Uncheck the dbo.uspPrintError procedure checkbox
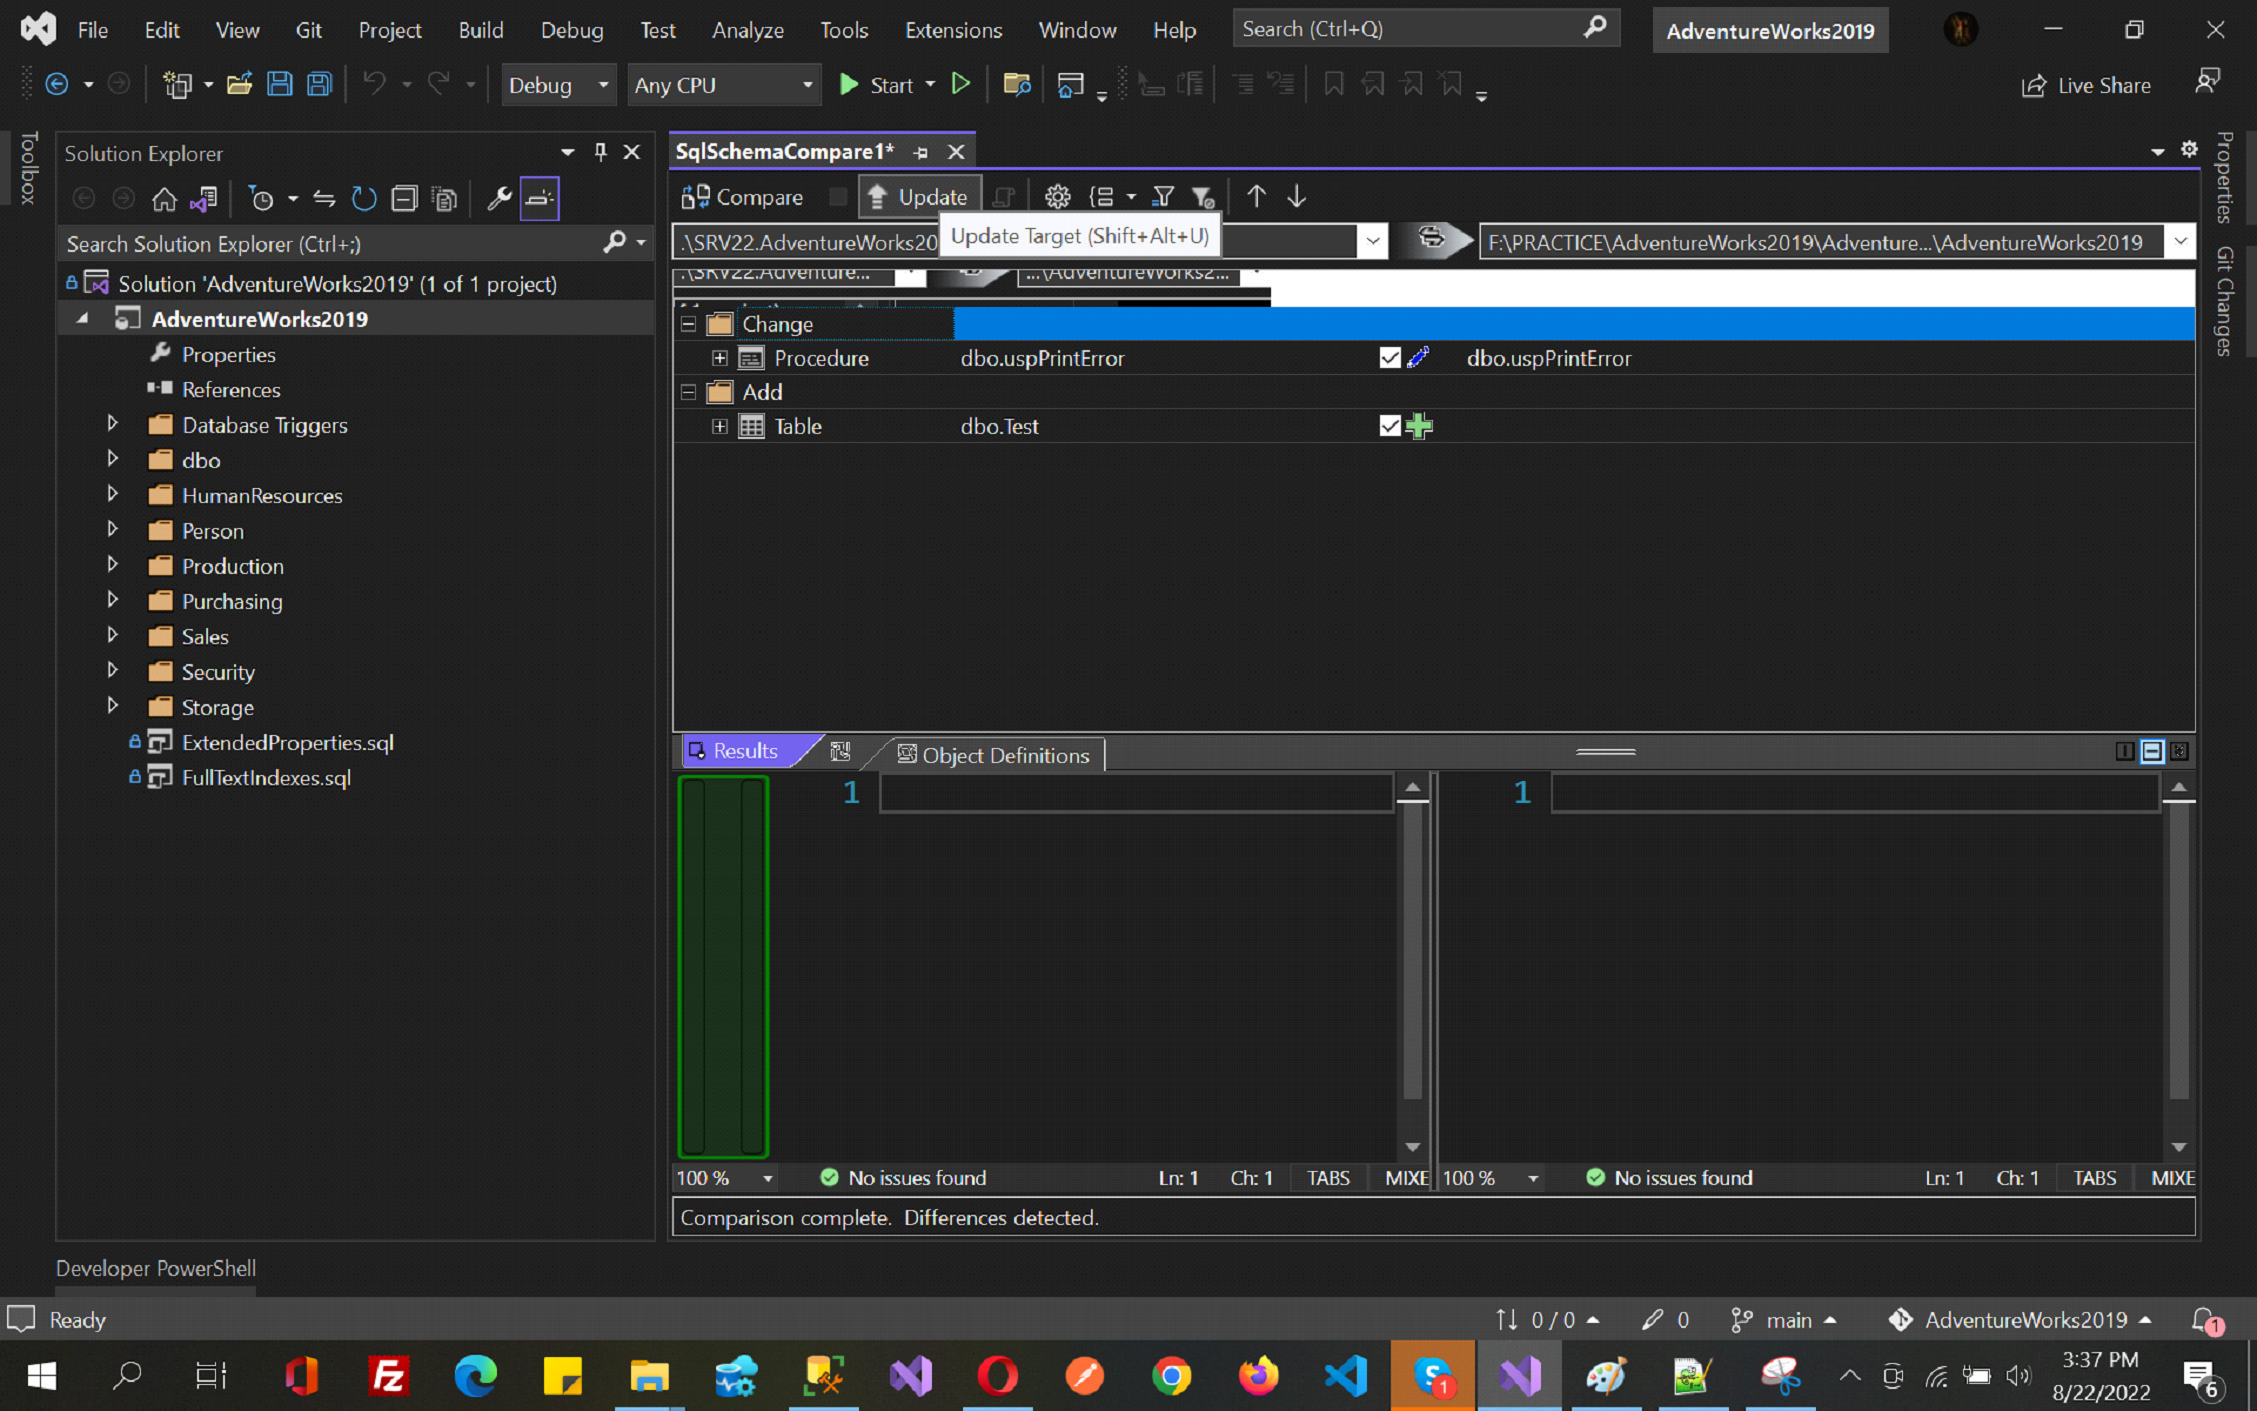Viewport: 2257px width, 1411px height. point(1389,358)
